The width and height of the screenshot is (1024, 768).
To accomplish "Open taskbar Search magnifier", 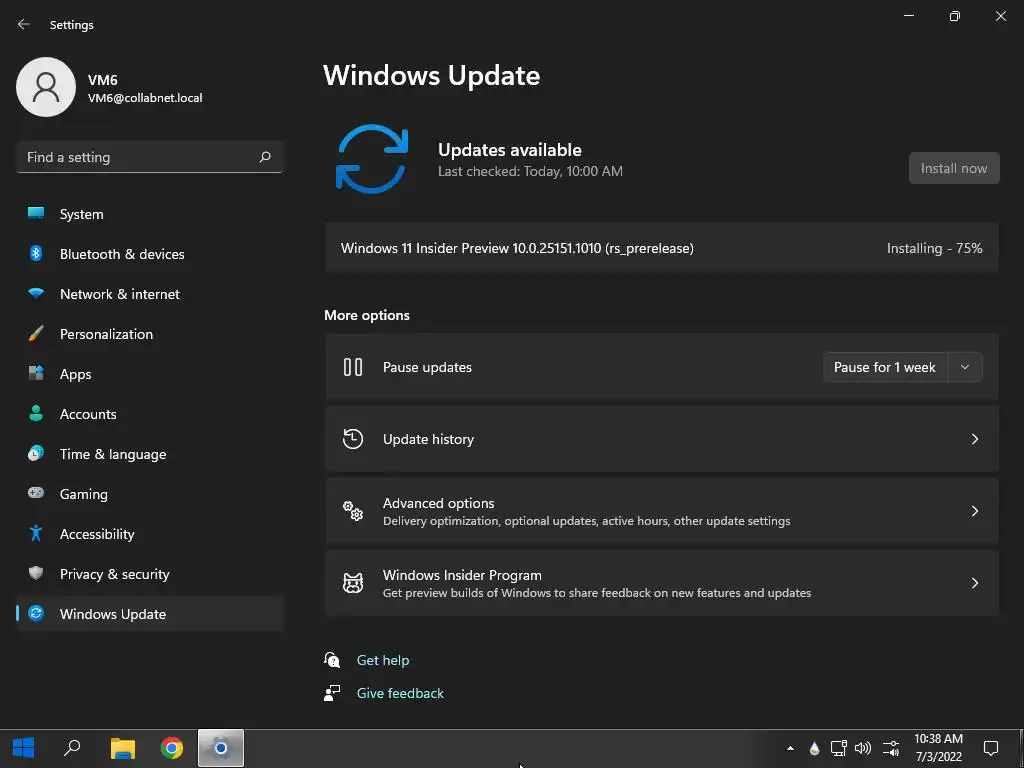I will [x=72, y=748].
